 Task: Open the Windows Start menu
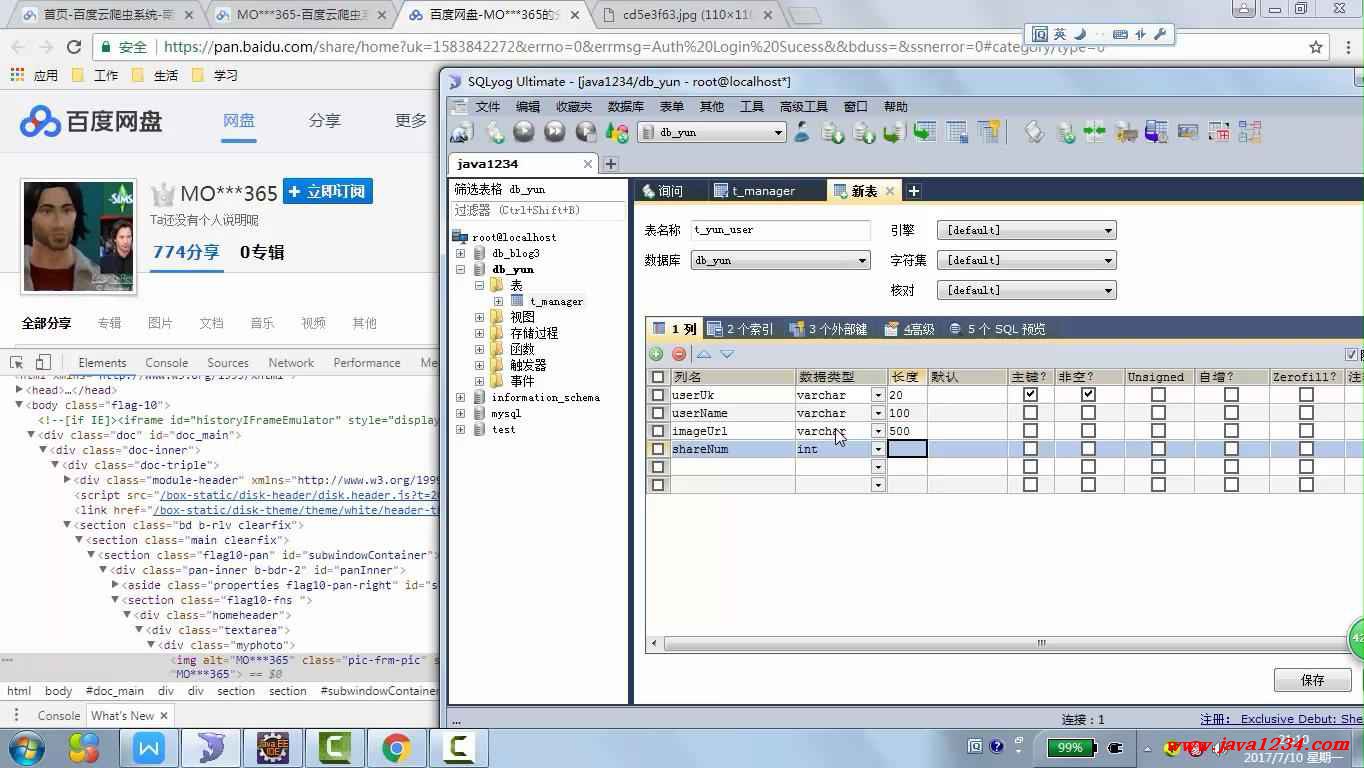[x=27, y=748]
